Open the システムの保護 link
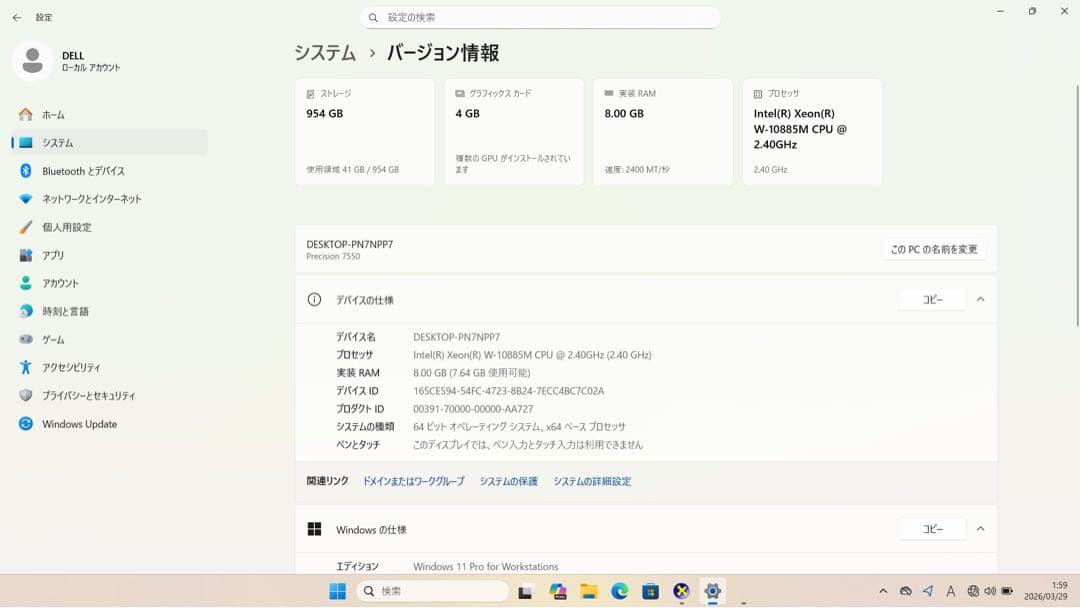 [508, 481]
